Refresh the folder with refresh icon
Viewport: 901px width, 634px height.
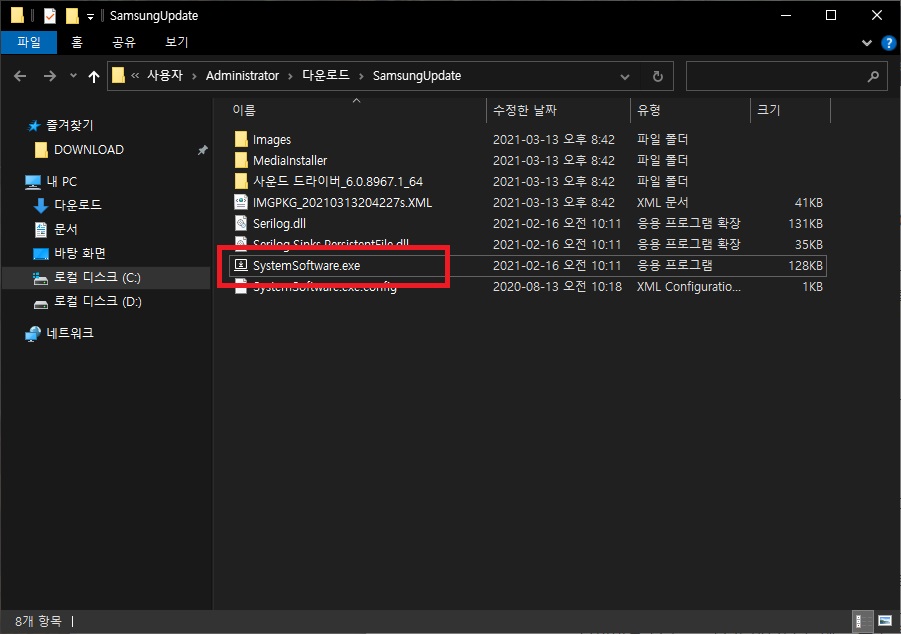(x=658, y=76)
